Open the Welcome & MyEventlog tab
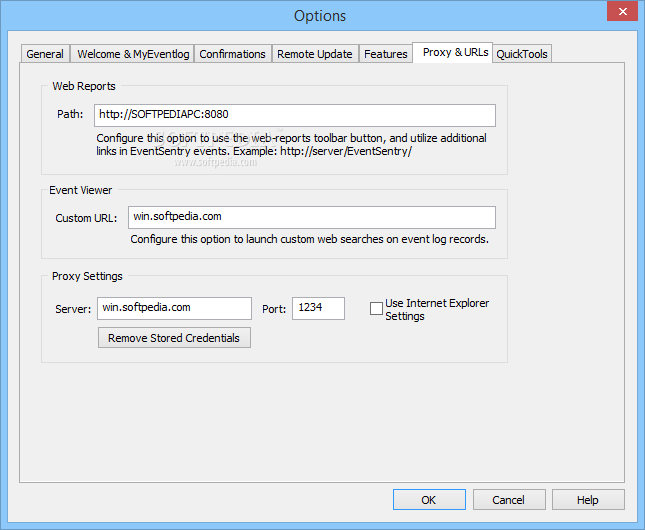This screenshot has width=645, height=530. 132,54
